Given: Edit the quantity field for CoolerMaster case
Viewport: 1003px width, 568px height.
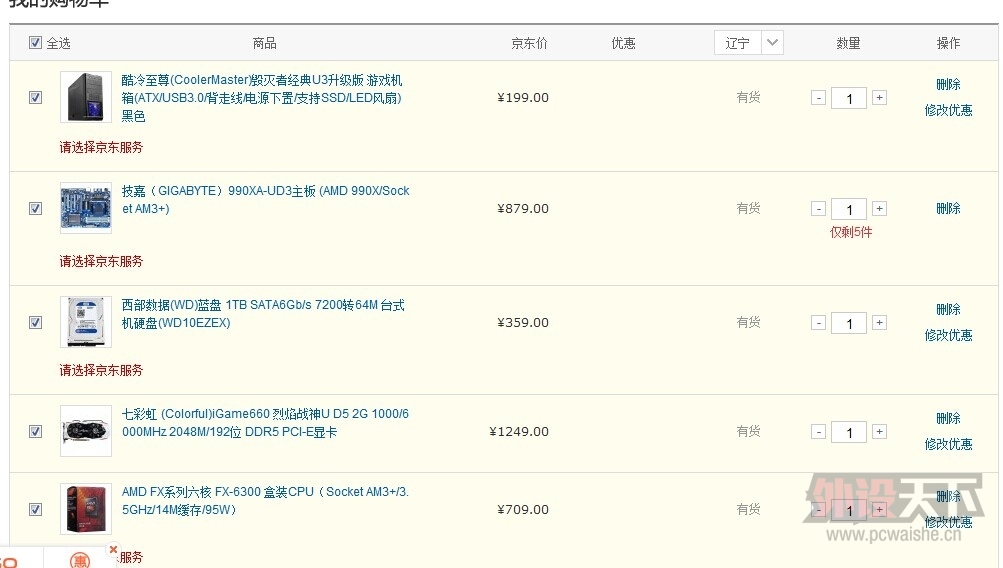Looking at the screenshot, I should (x=849, y=99).
